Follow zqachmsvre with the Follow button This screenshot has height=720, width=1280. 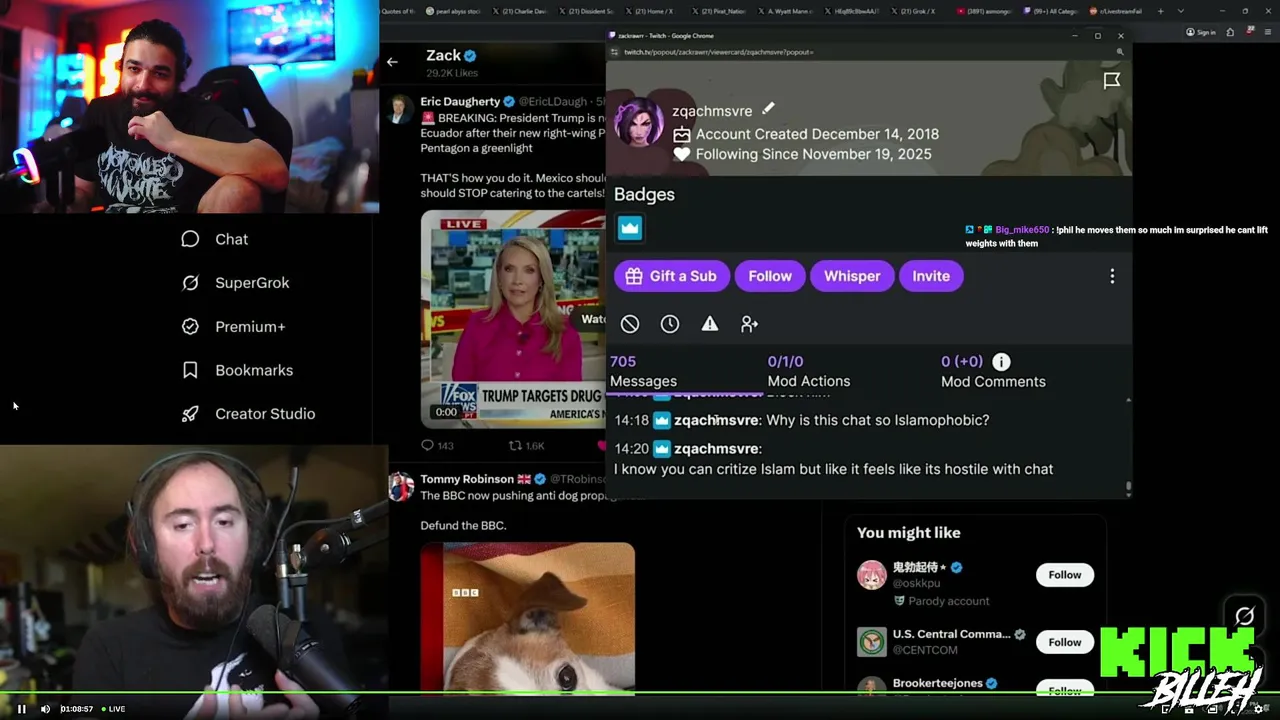[x=770, y=276]
